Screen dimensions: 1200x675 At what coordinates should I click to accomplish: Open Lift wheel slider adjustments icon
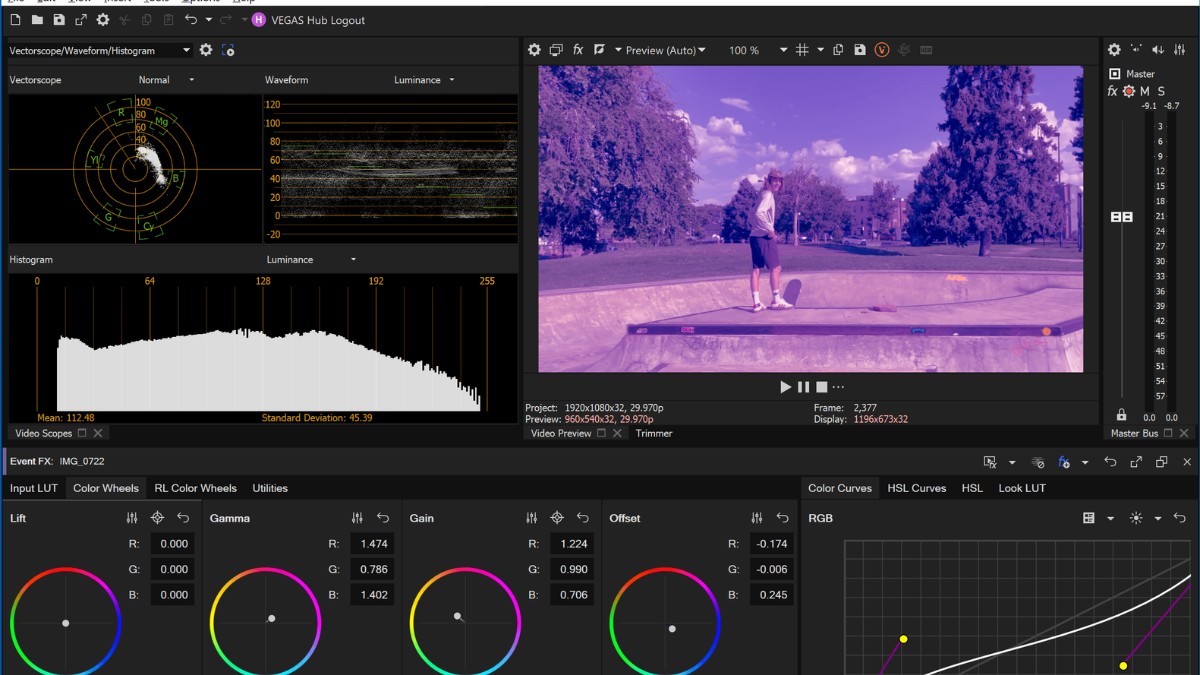[132, 518]
